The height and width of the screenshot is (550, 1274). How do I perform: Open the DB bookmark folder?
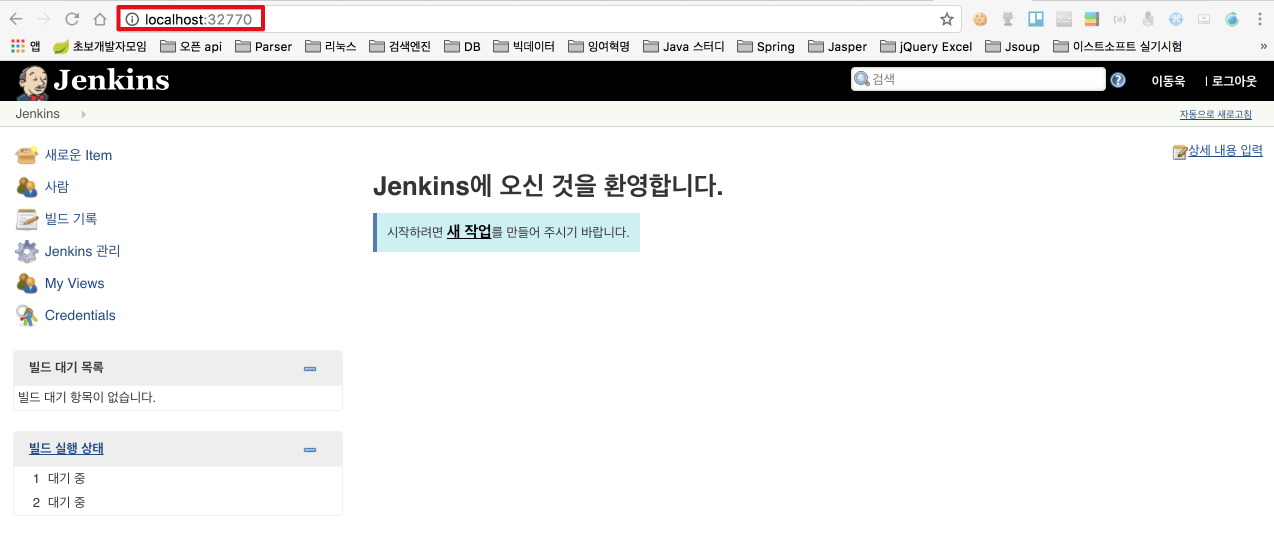coord(462,46)
